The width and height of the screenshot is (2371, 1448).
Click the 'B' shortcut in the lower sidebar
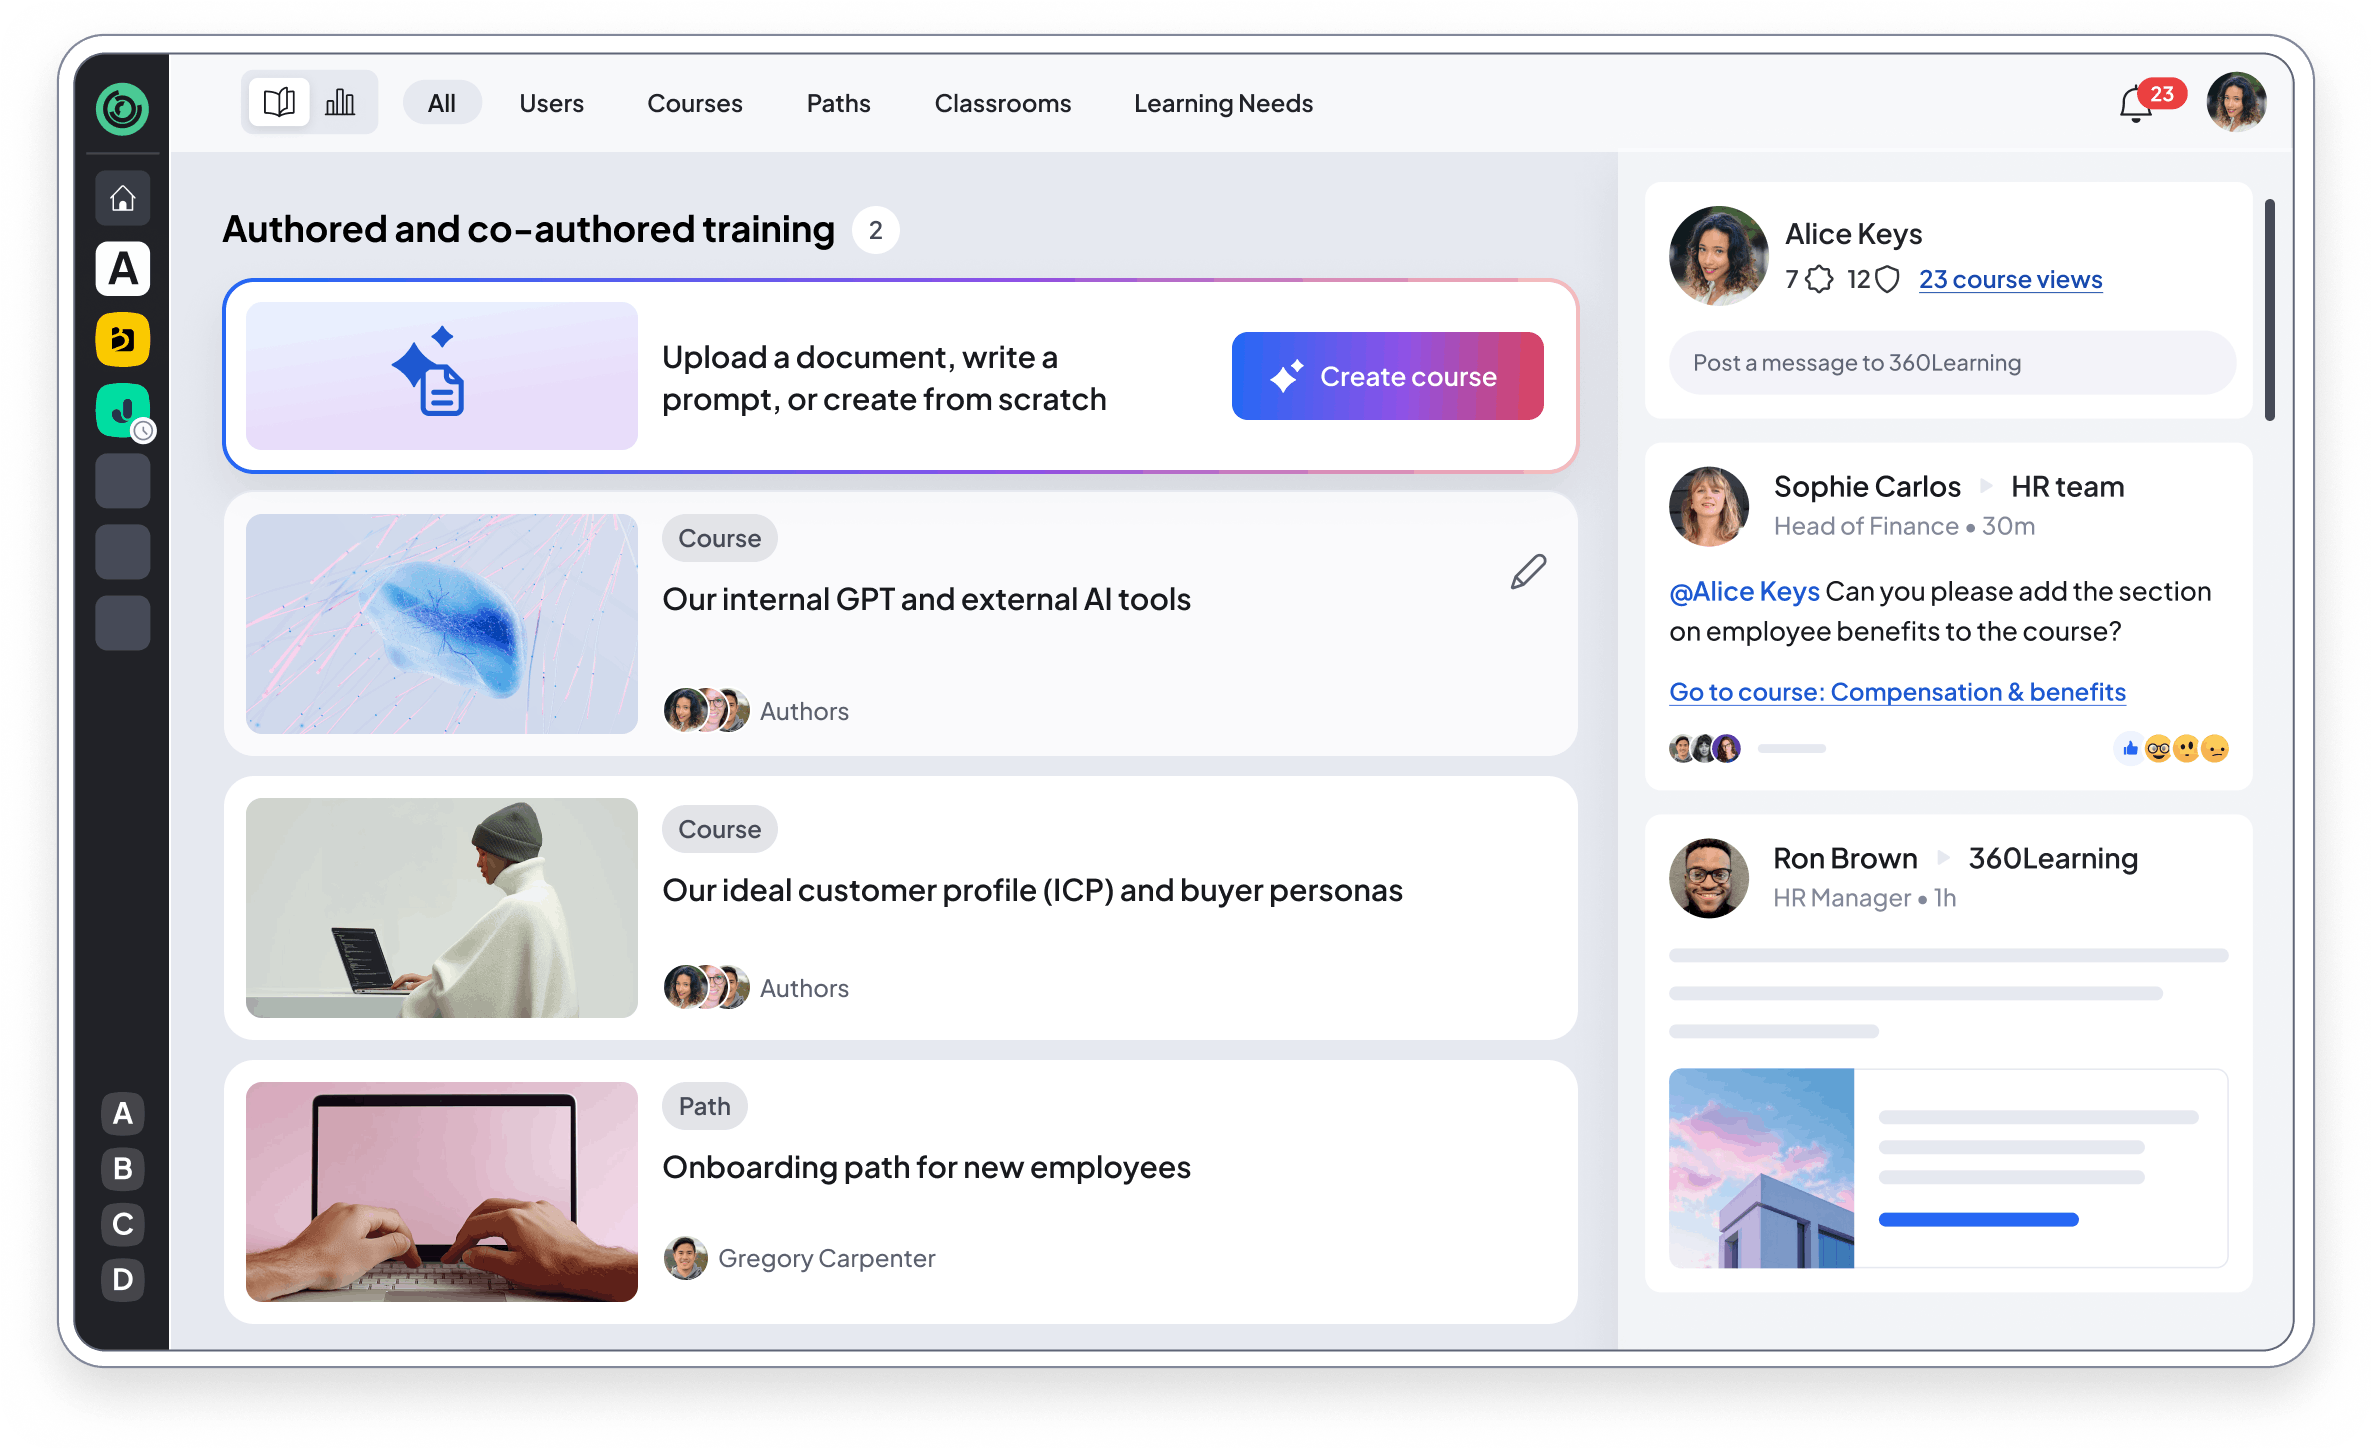(x=122, y=1169)
